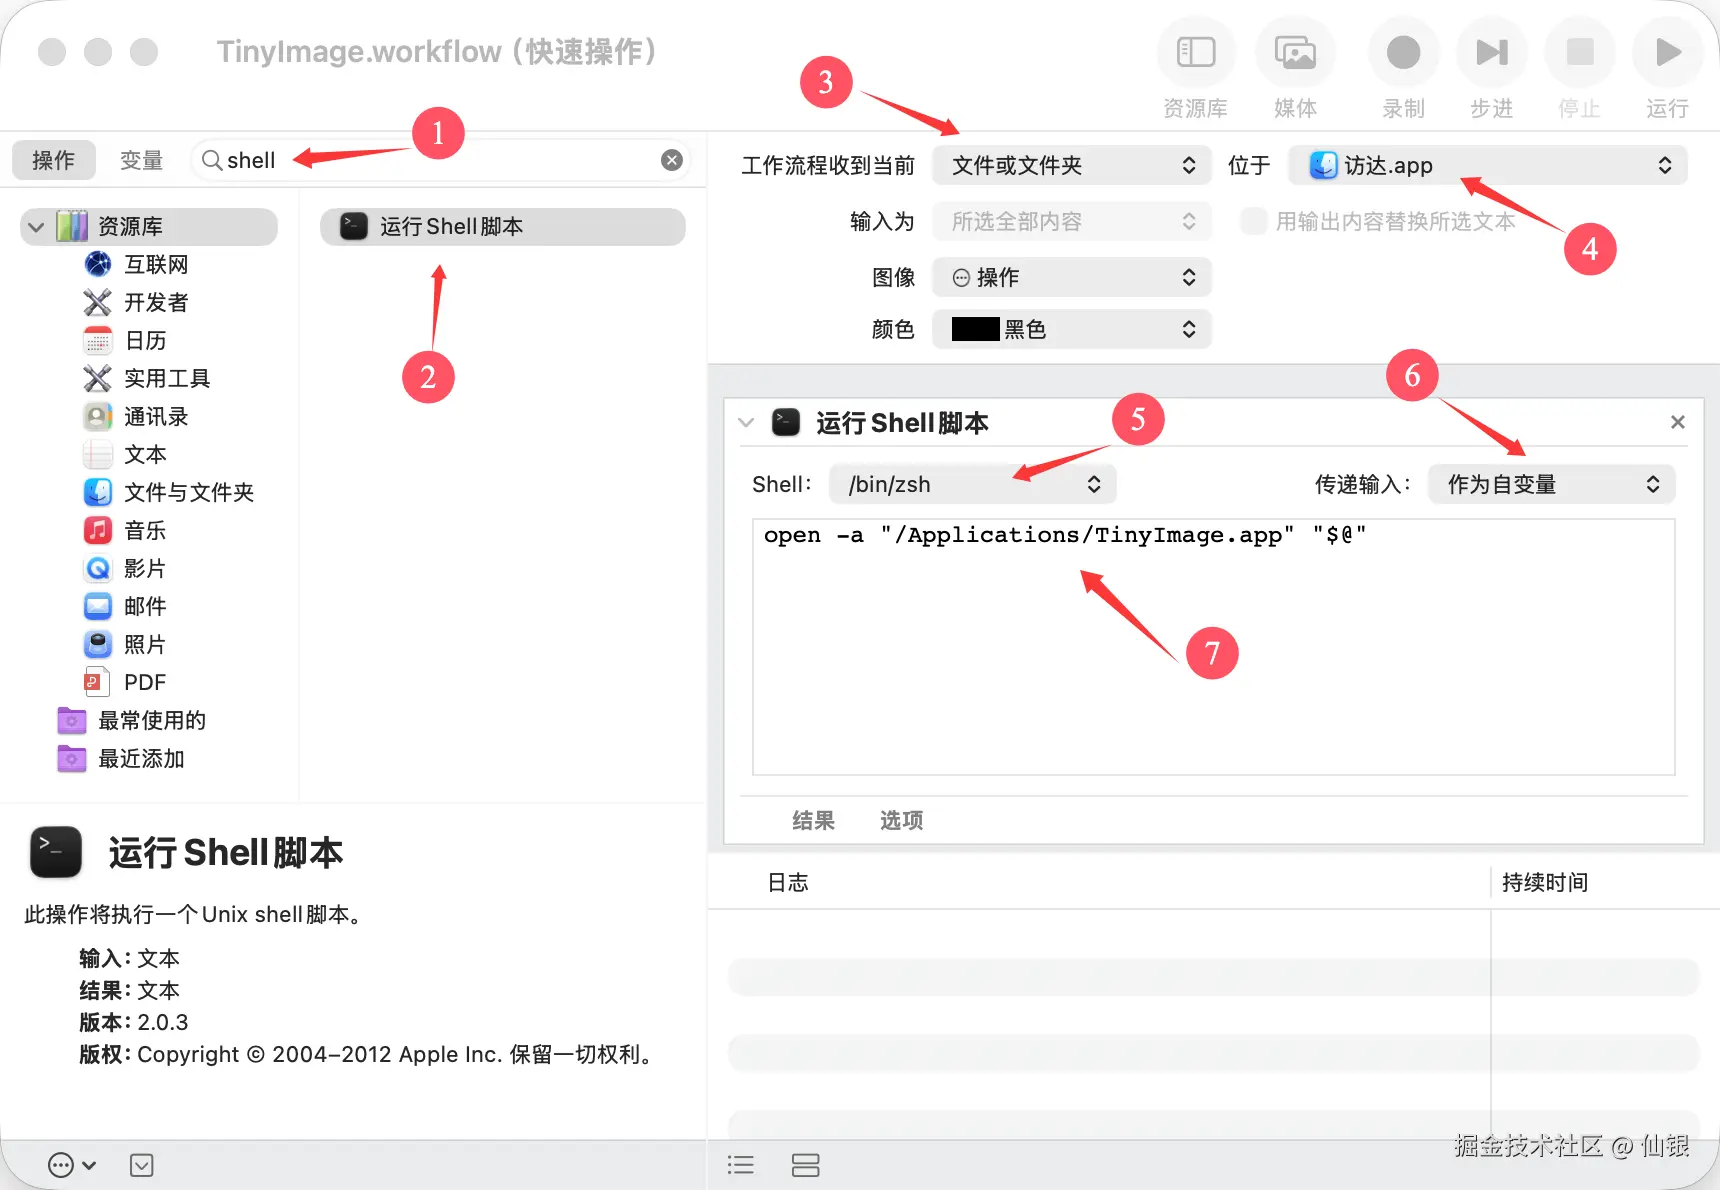Screen dimensions: 1720x1190
Task: Open the /bin/zsh Shell dropdown
Action: [973, 484]
